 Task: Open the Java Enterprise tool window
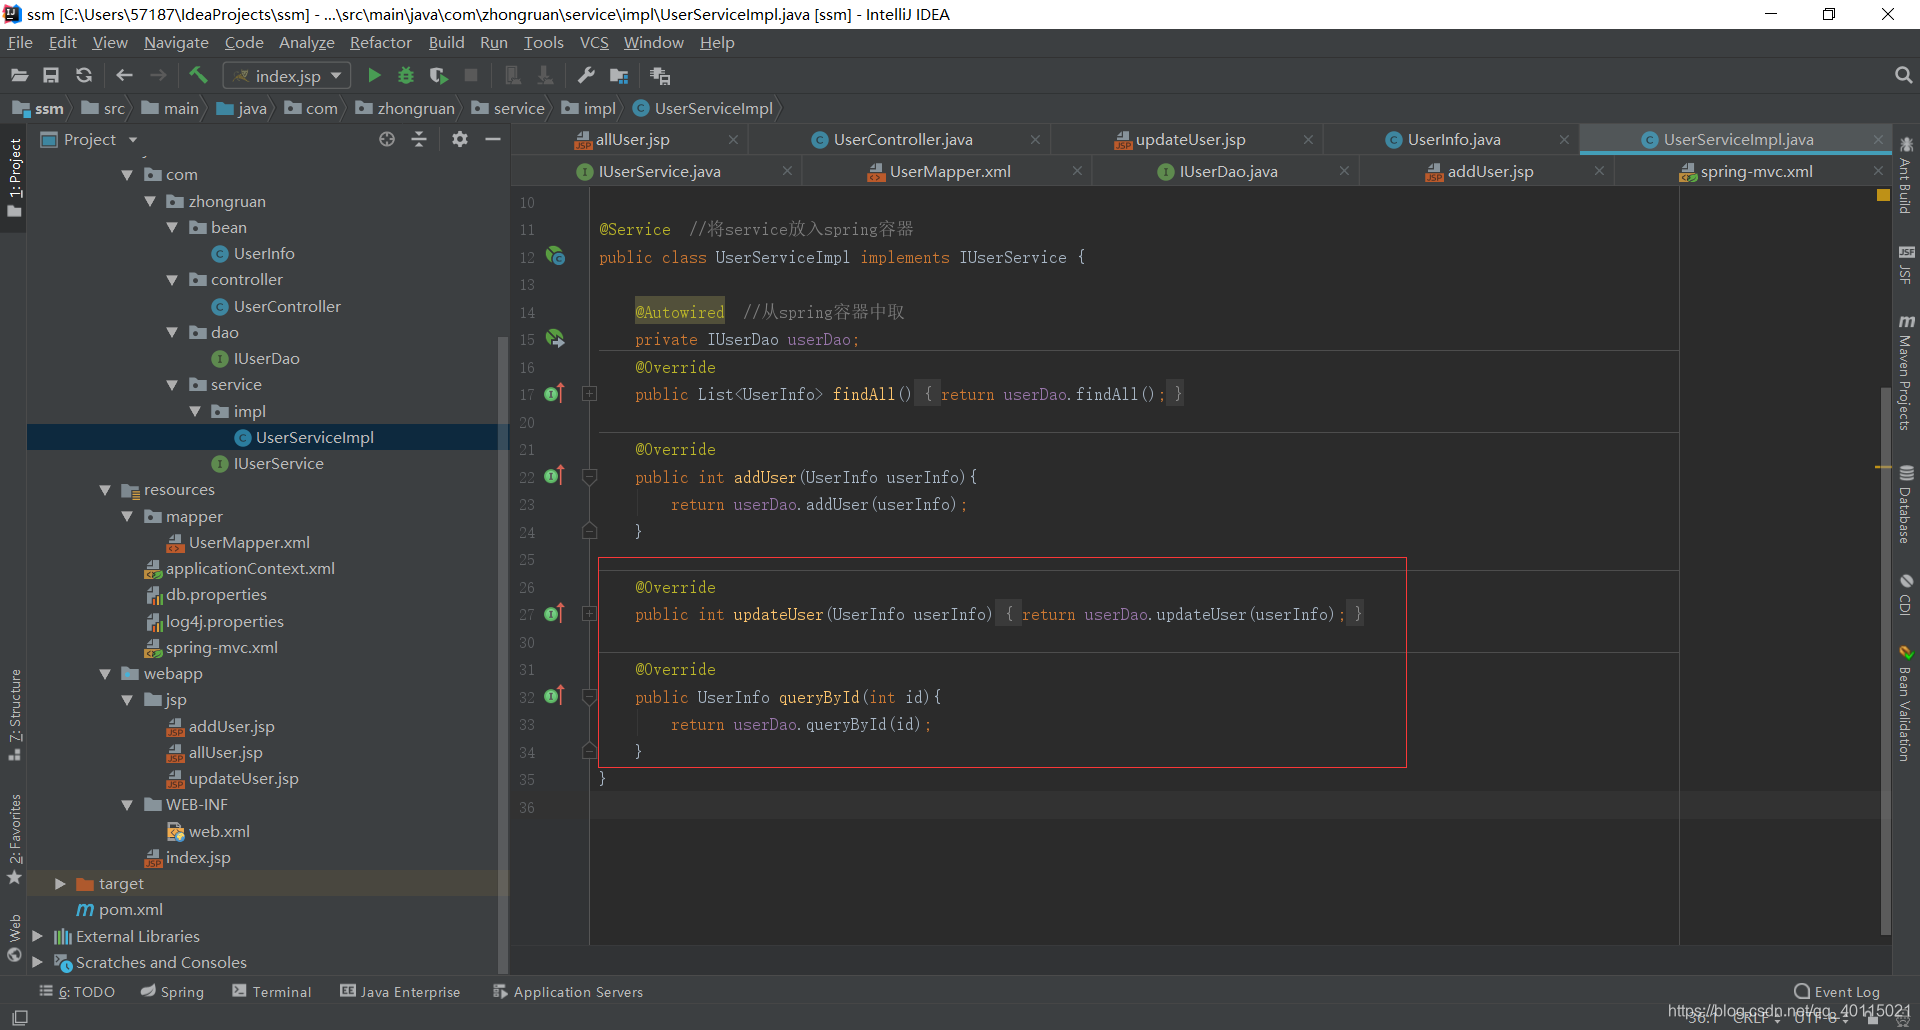click(x=400, y=991)
